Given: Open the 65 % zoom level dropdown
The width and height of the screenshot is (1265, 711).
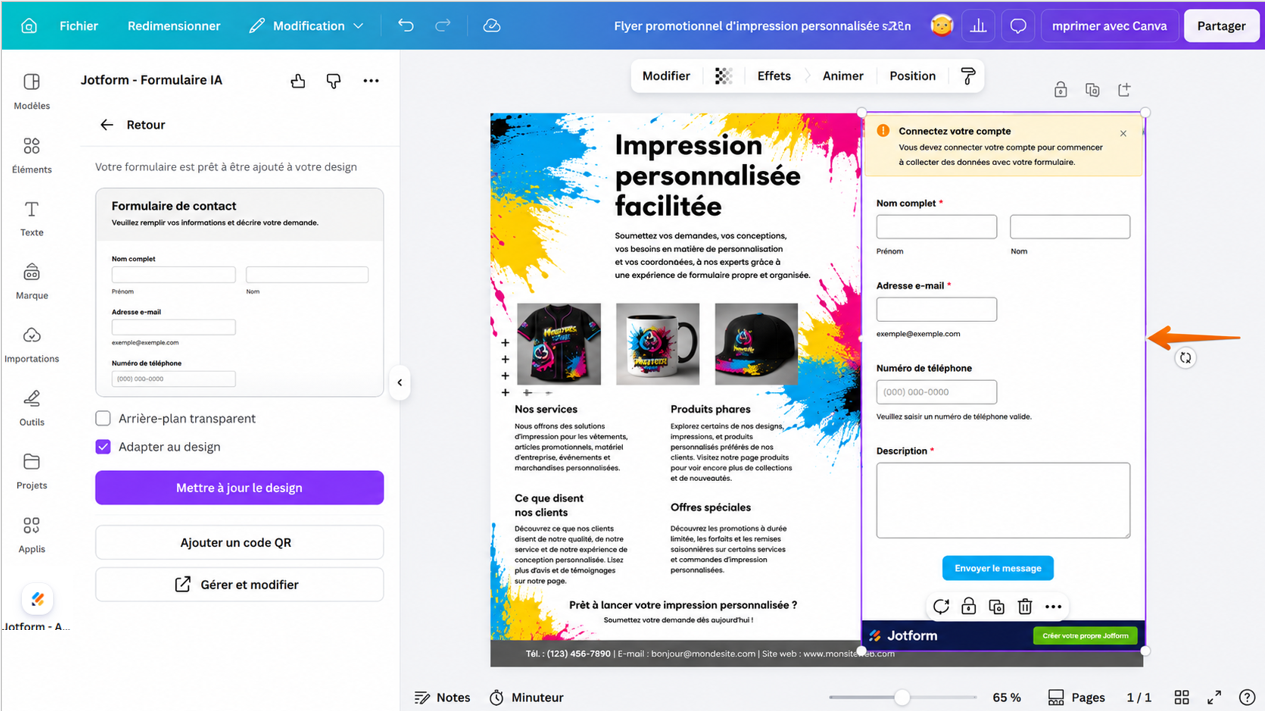Looking at the screenshot, I should [x=1007, y=697].
